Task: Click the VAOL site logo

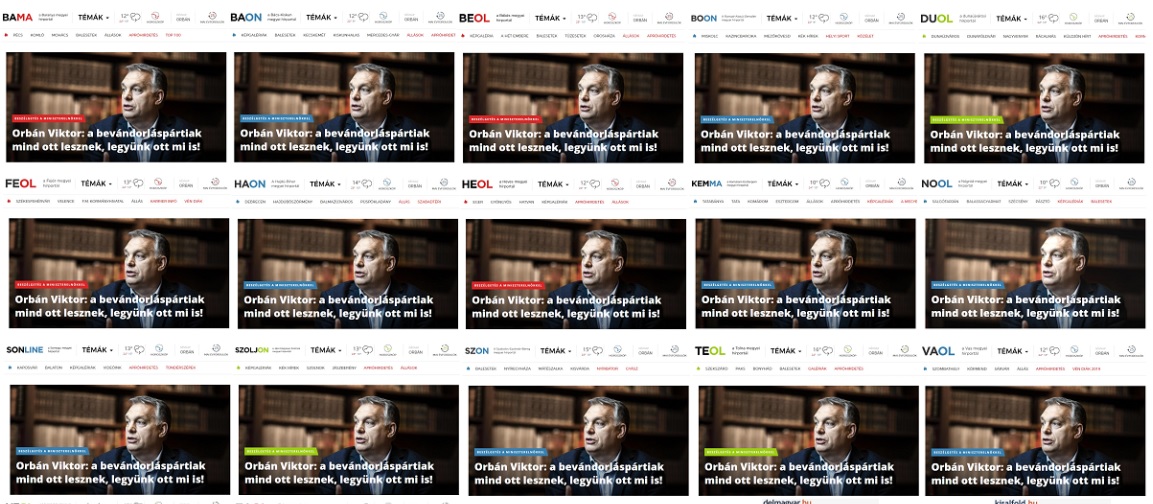Action: tap(938, 351)
